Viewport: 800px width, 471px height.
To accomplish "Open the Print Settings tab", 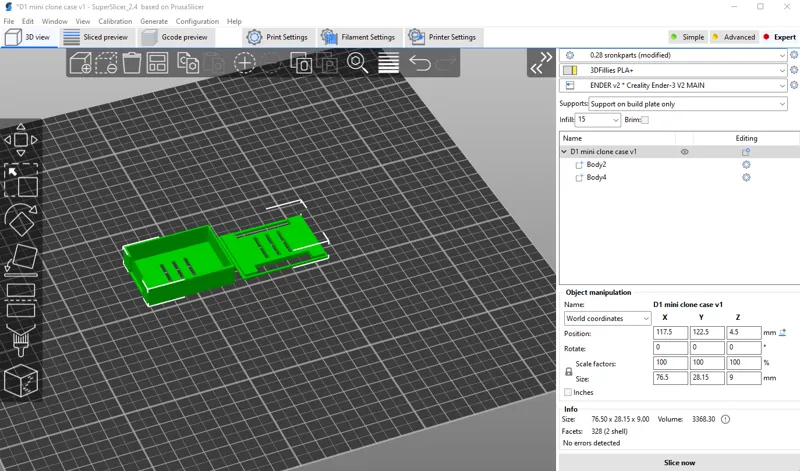I will click(278, 37).
